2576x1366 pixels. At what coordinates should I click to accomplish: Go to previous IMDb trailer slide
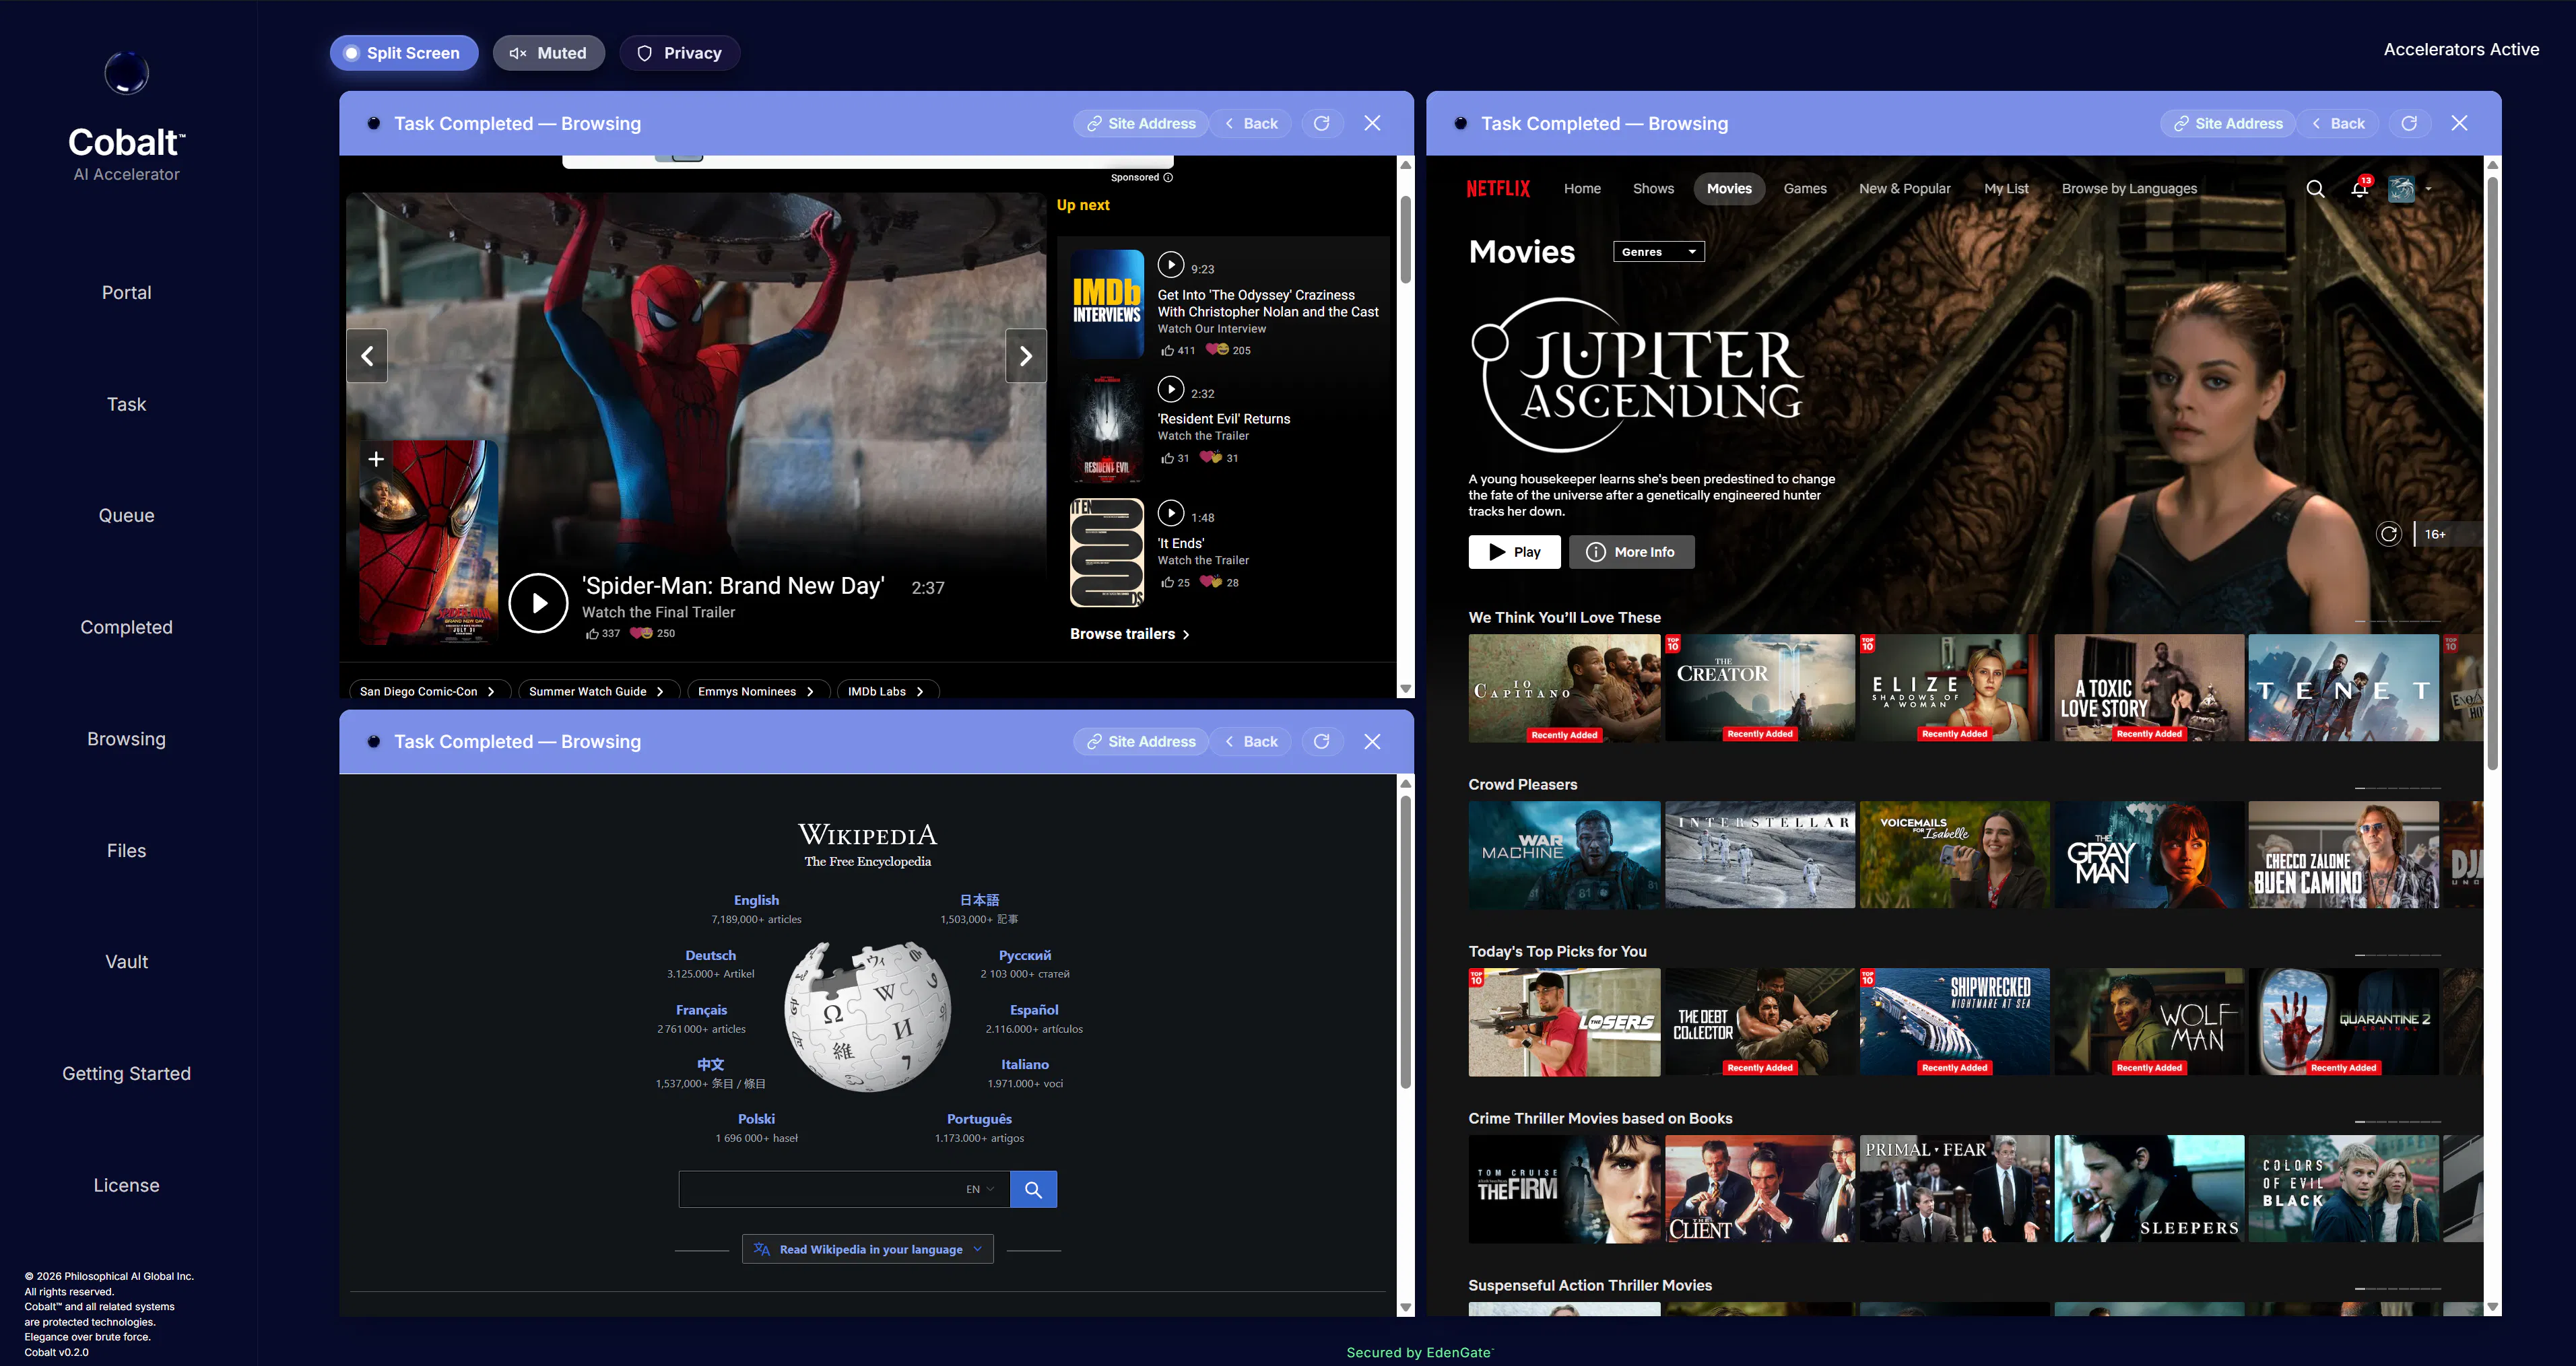(x=367, y=355)
